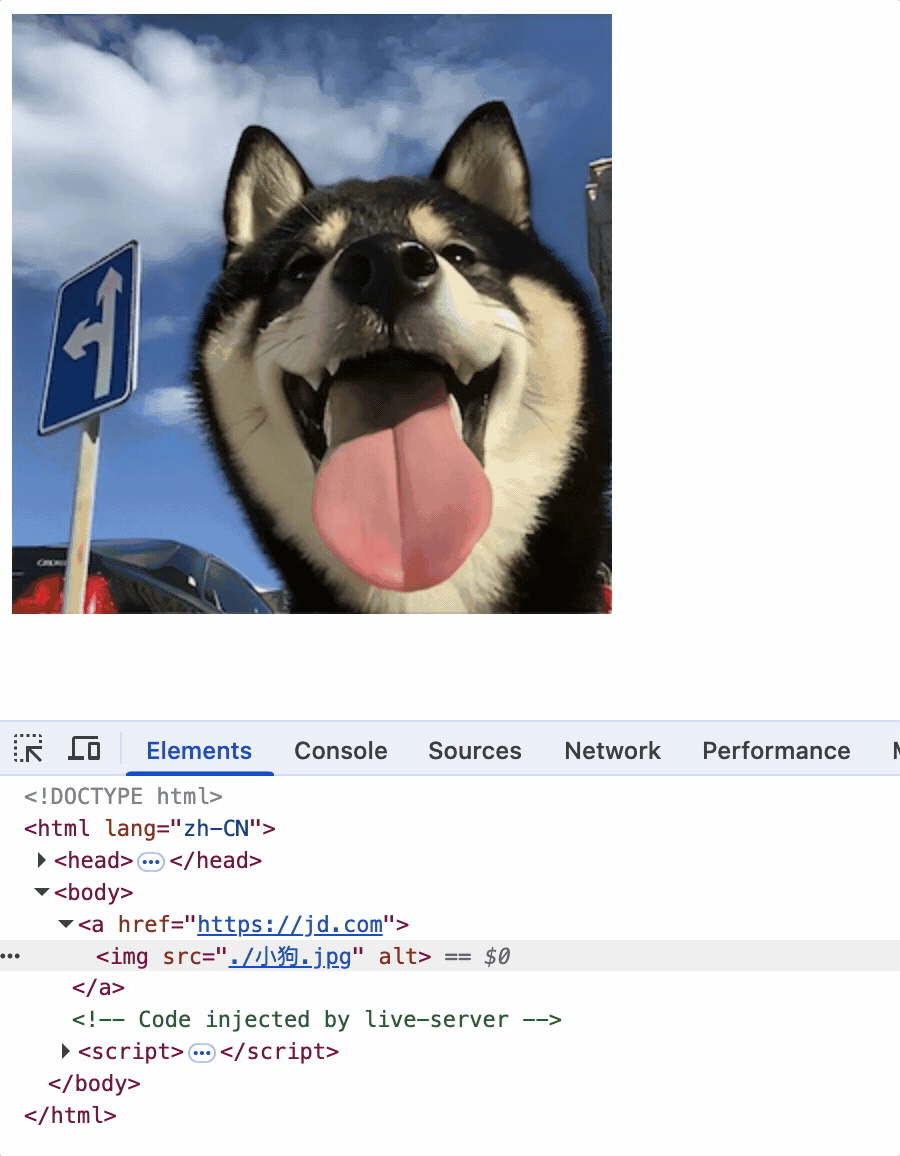Select the closing </a> tag line
The width and height of the screenshot is (900, 1156).
point(99,988)
